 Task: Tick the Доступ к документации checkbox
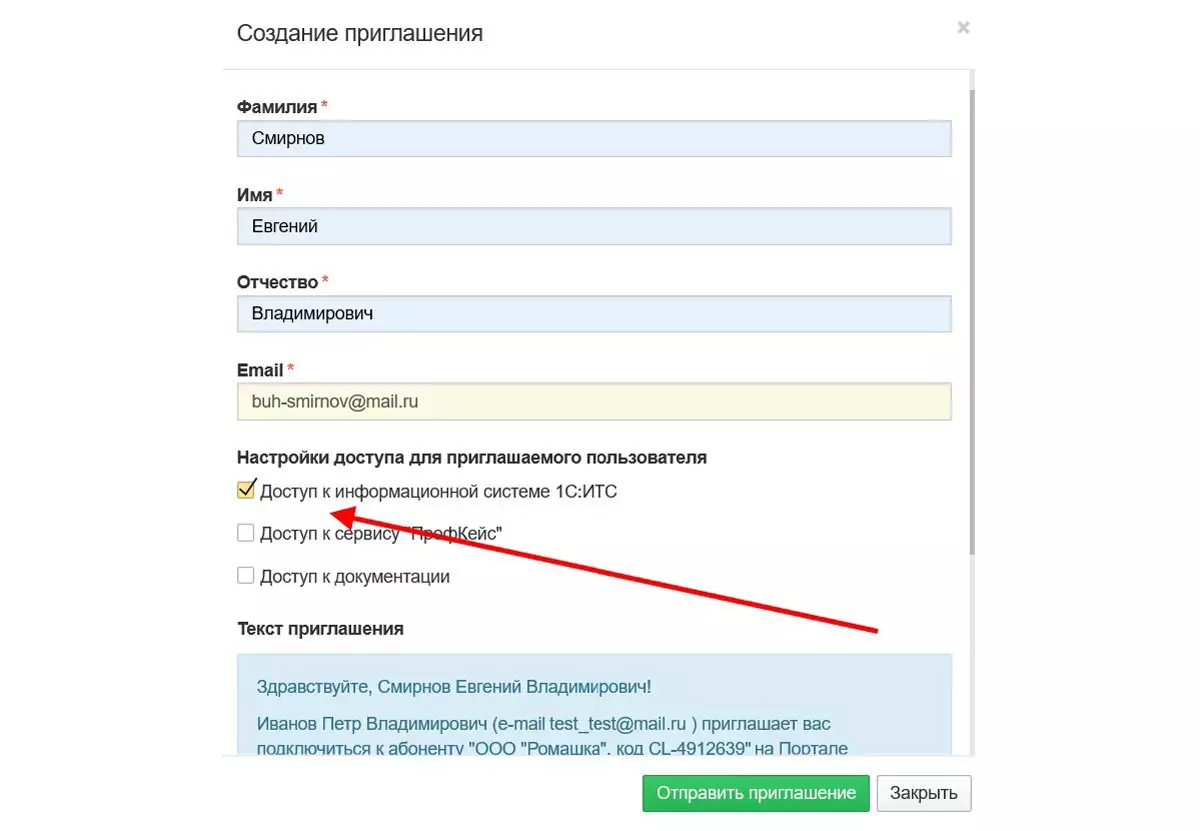[x=246, y=576]
